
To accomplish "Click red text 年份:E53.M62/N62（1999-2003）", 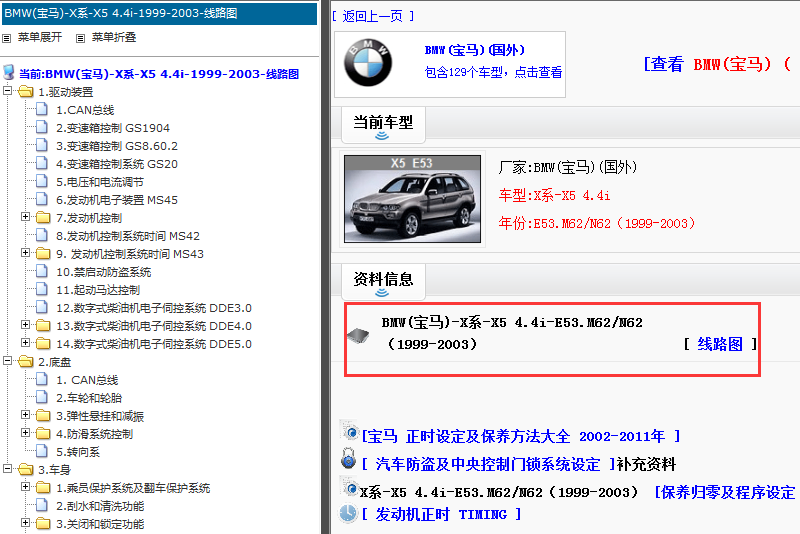I will click(x=596, y=223).
